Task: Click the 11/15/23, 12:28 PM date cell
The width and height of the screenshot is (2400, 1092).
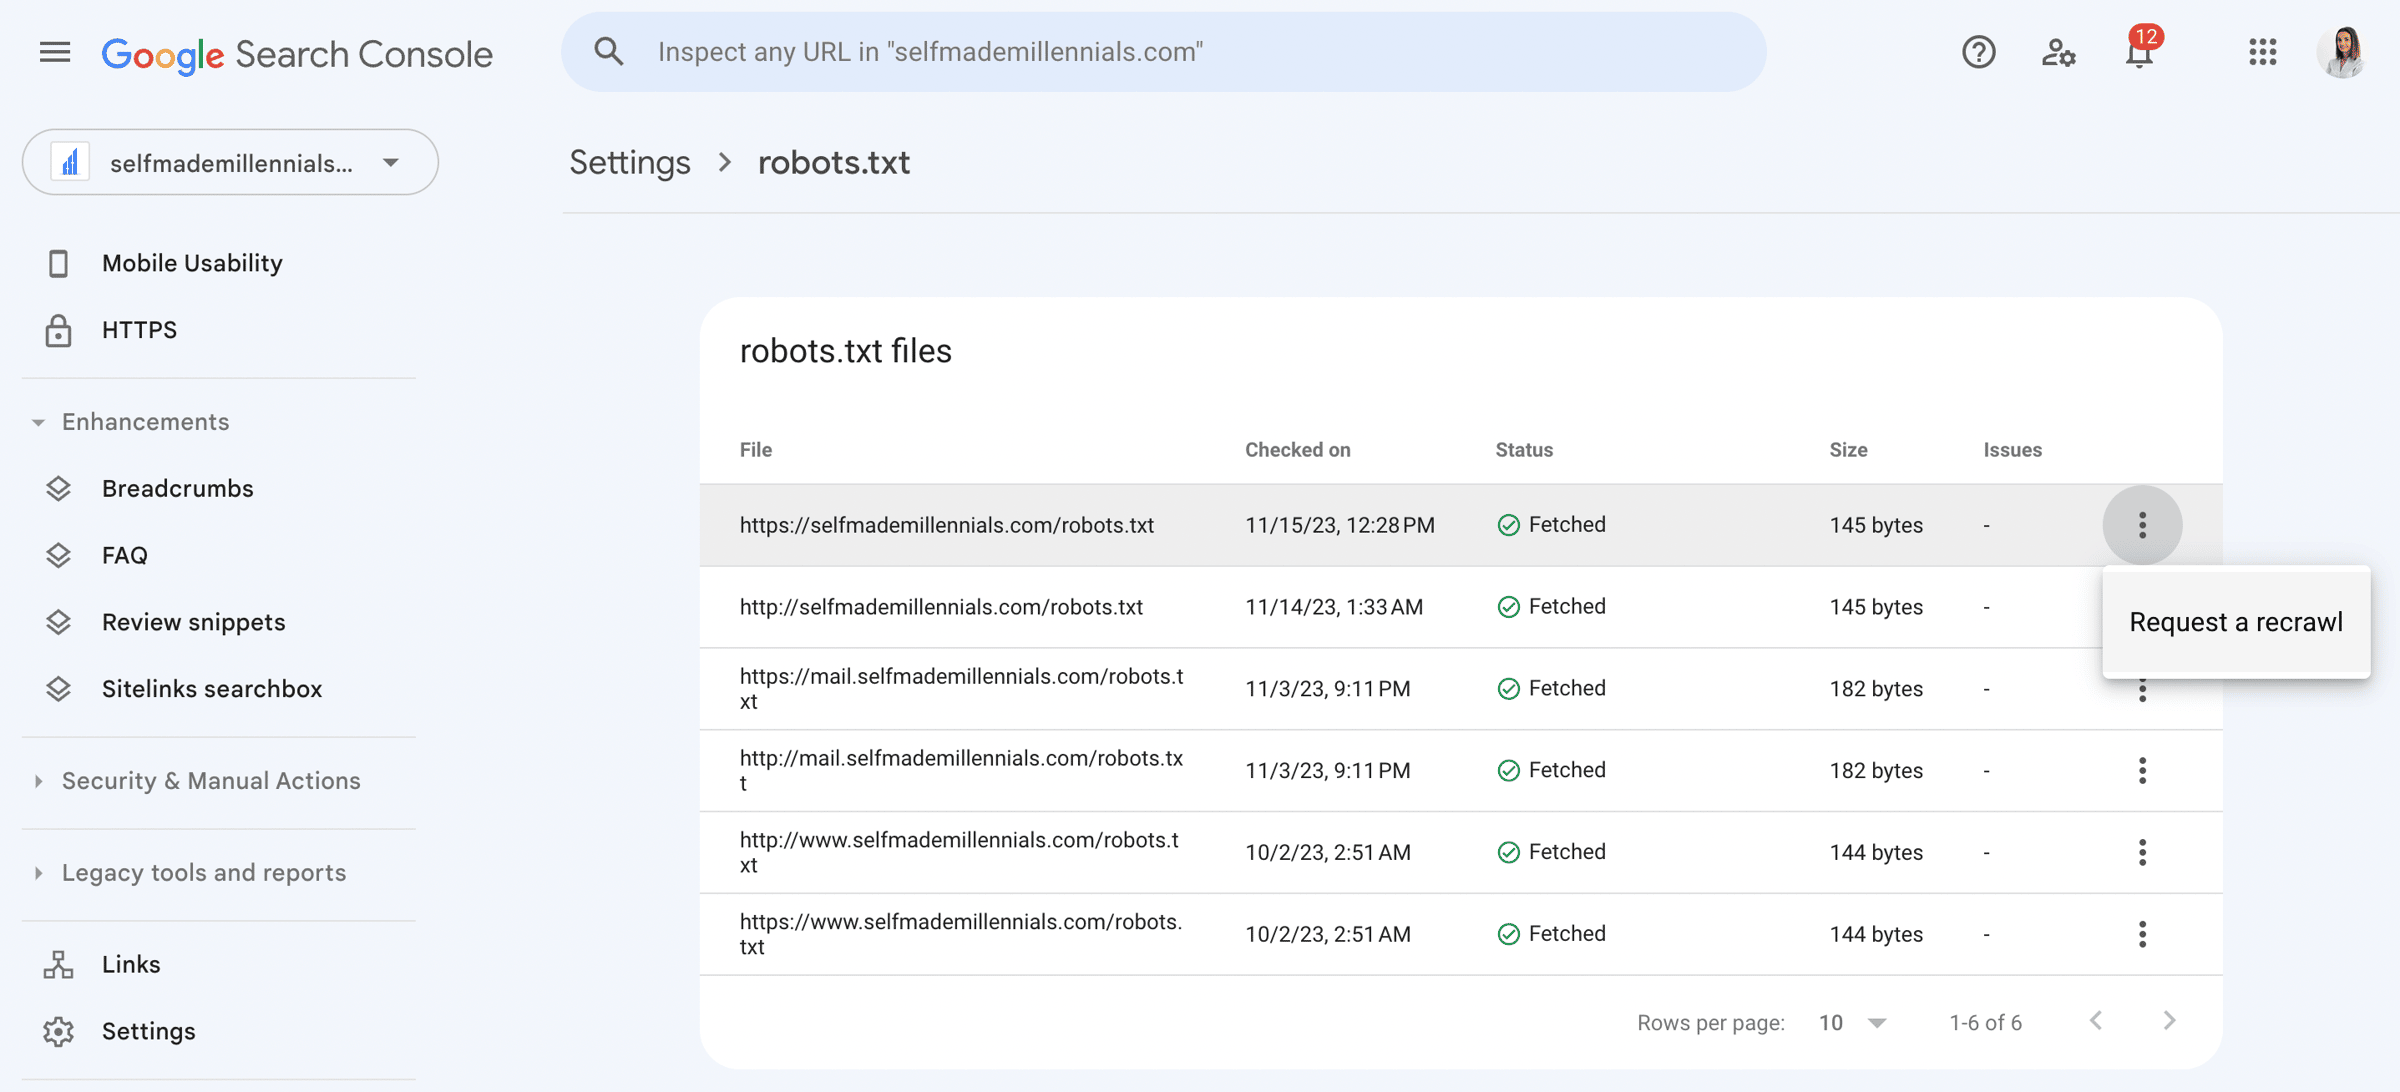Action: tap(1340, 525)
